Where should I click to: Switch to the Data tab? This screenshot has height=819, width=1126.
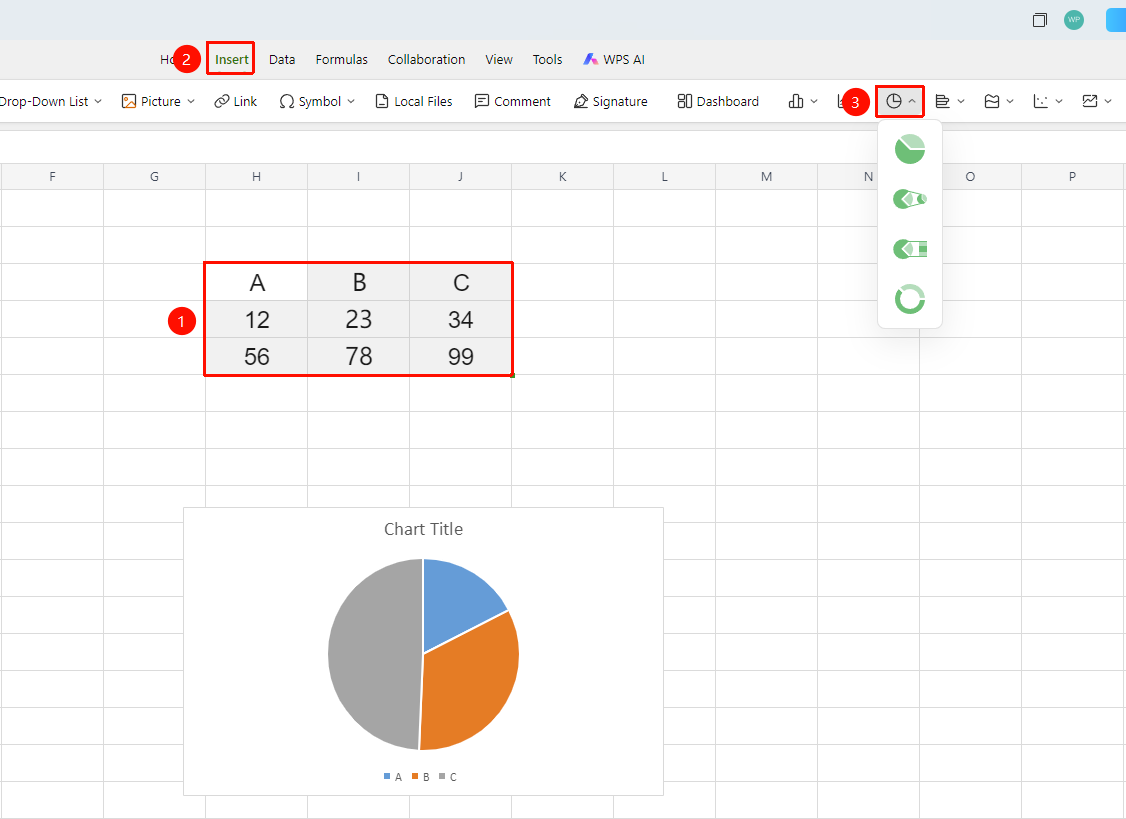282,60
